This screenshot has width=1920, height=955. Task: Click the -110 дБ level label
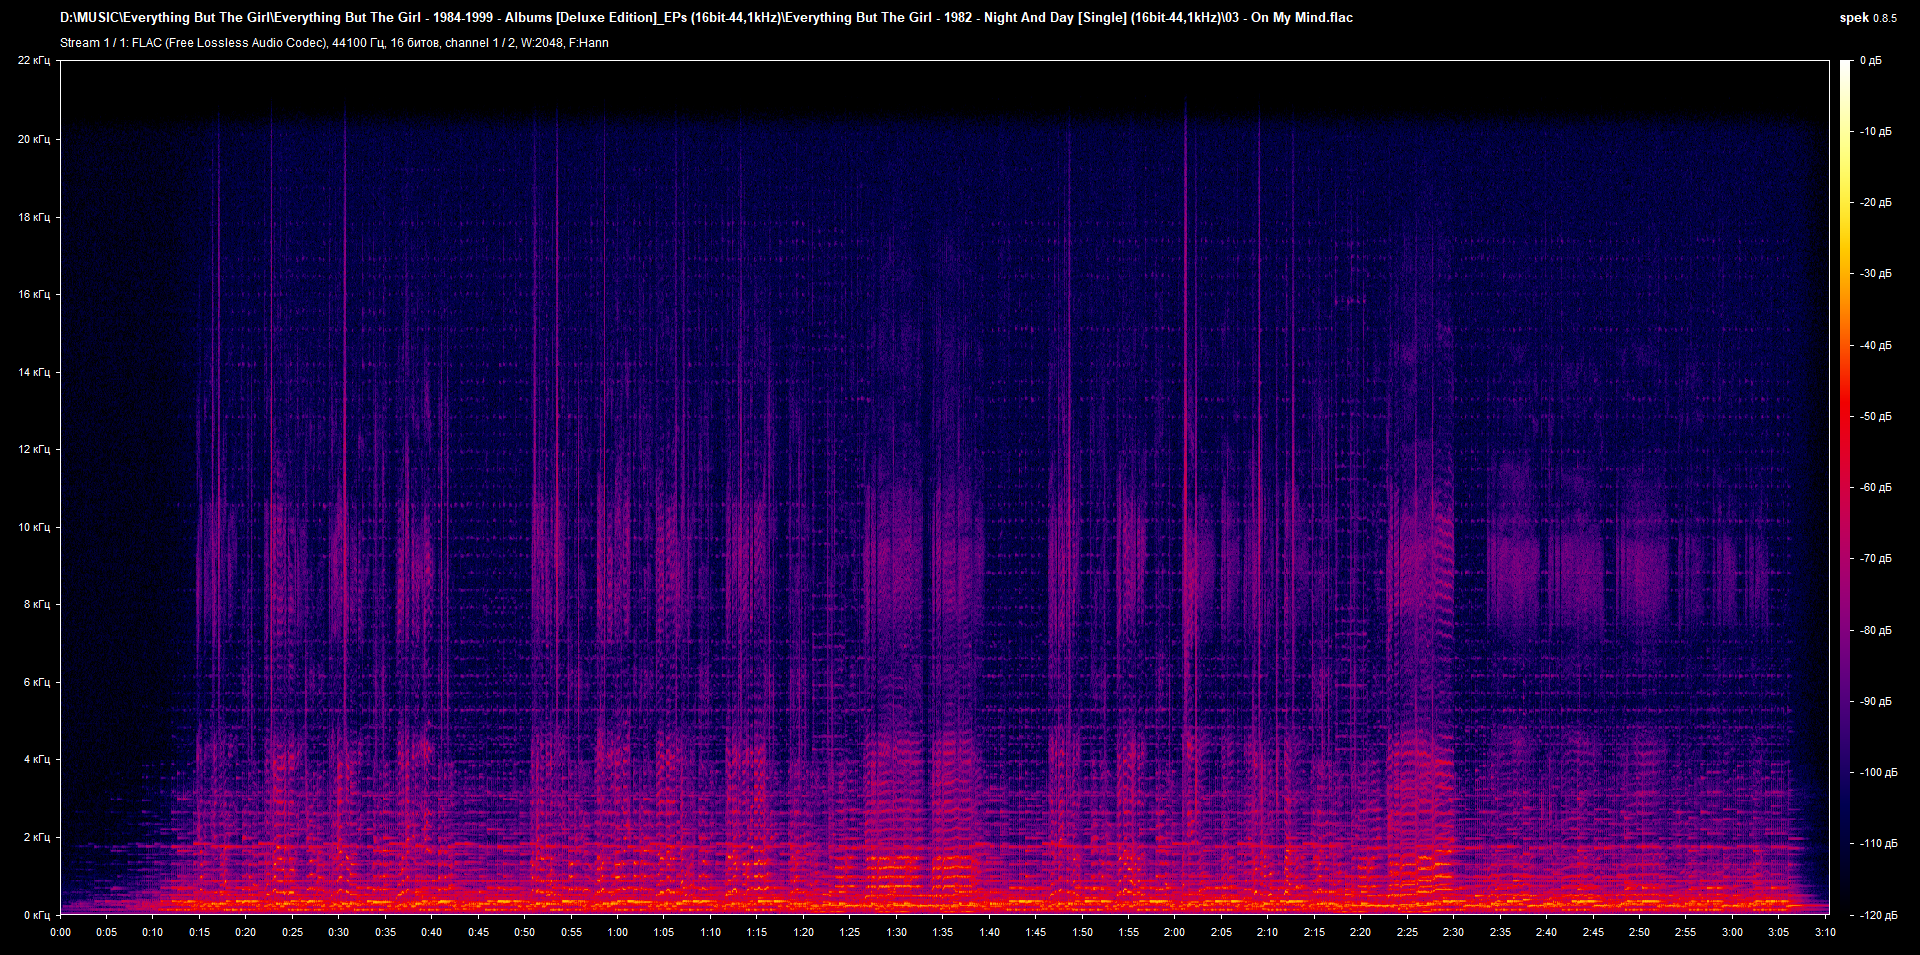tap(1877, 843)
